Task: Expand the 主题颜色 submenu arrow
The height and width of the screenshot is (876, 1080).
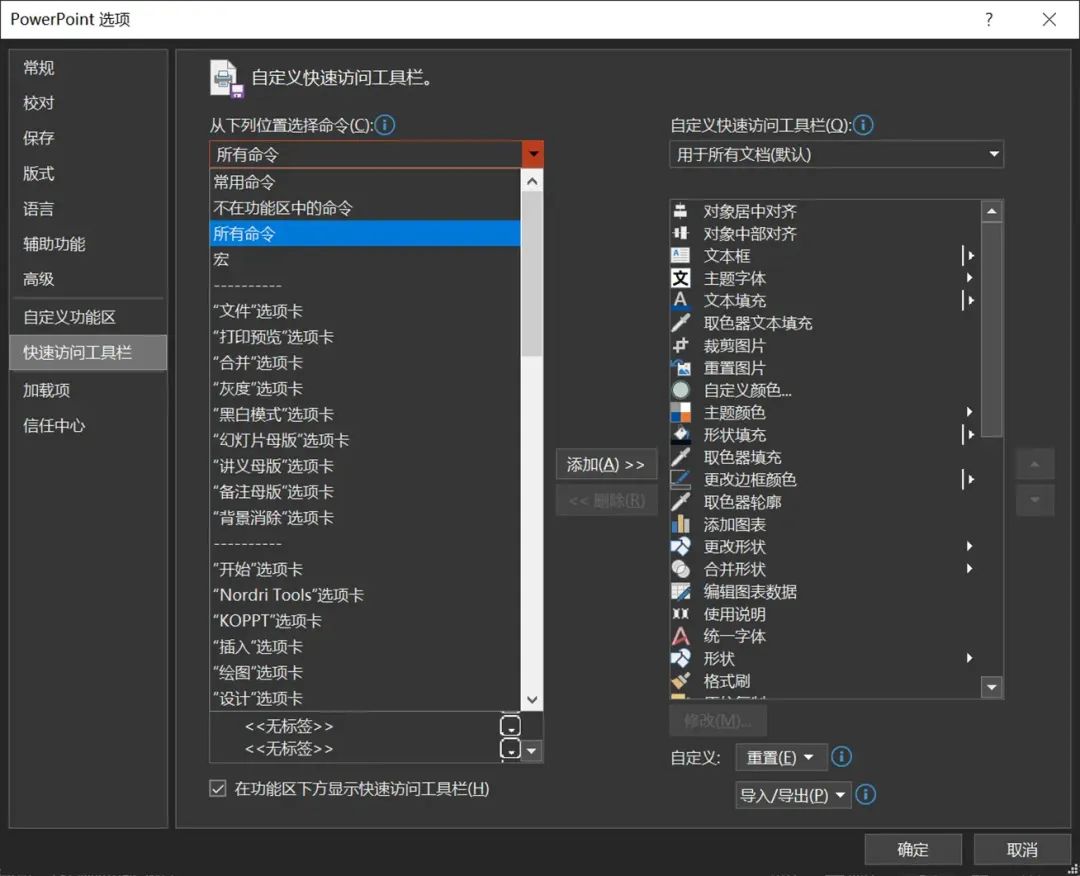Action: (x=969, y=413)
